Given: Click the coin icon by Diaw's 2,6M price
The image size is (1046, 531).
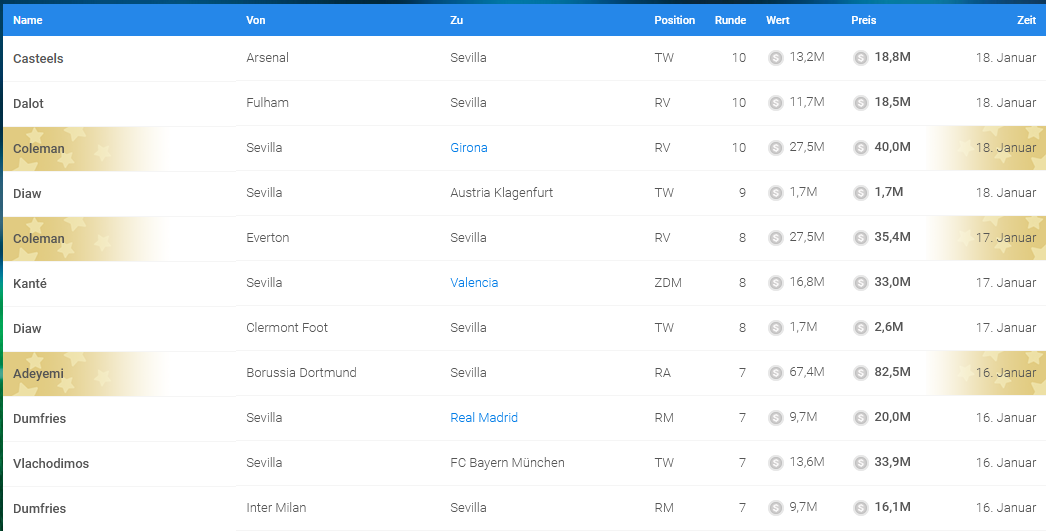Looking at the screenshot, I should [861, 328].
